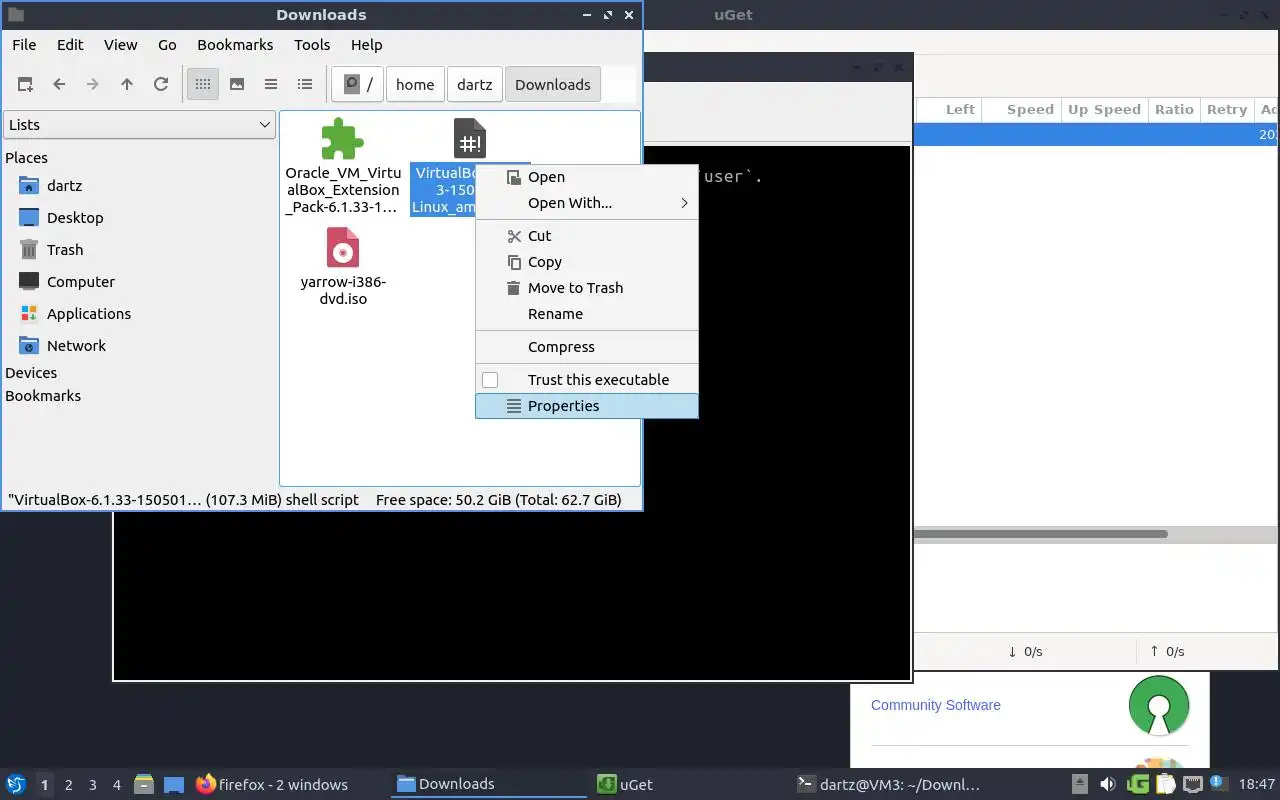Viewport: 1280px width, 800px height.
Task: Click the Retry column header in uGet
Action: point(1226,110)
